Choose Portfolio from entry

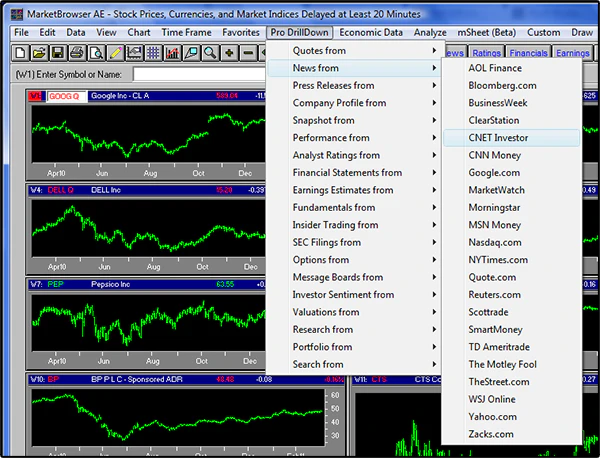click(354, 347)
